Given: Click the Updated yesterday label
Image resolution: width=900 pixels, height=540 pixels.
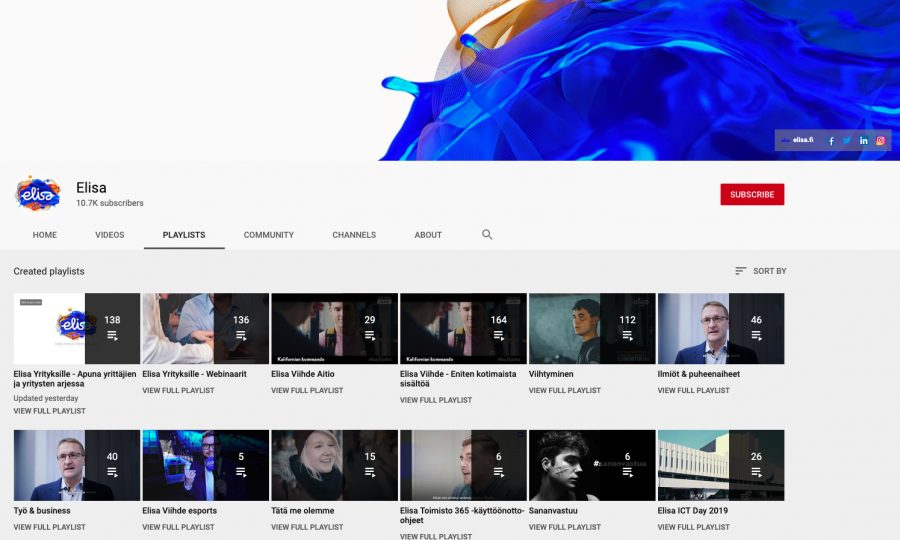Looking at the screenshot, I should (46, 398).
